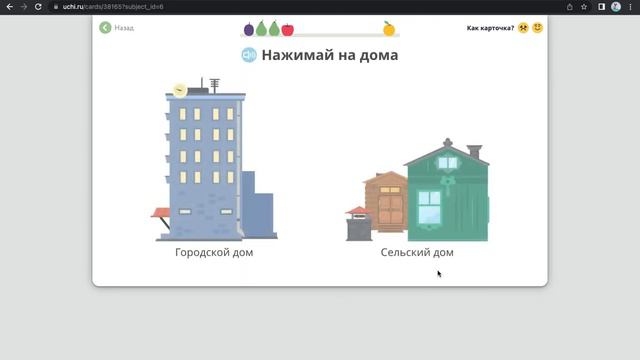Click the grey well with red roof

pos(359,224)
